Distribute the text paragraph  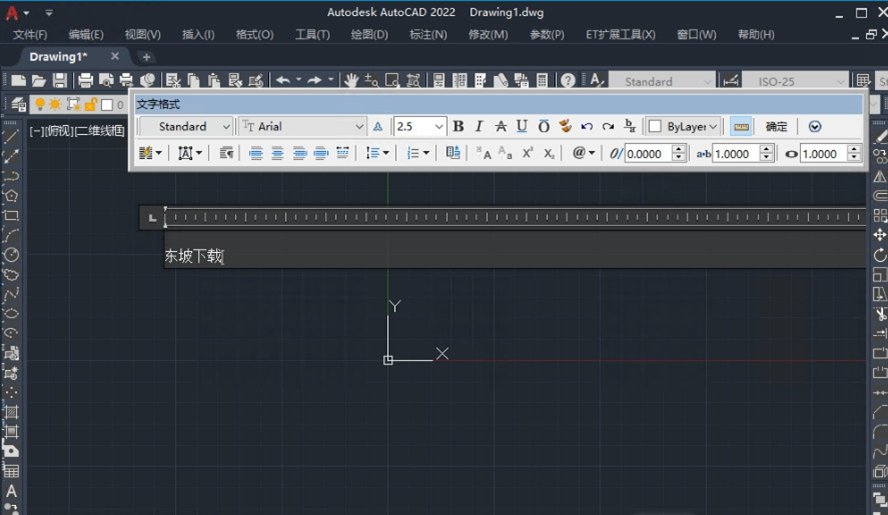(342, 153)
